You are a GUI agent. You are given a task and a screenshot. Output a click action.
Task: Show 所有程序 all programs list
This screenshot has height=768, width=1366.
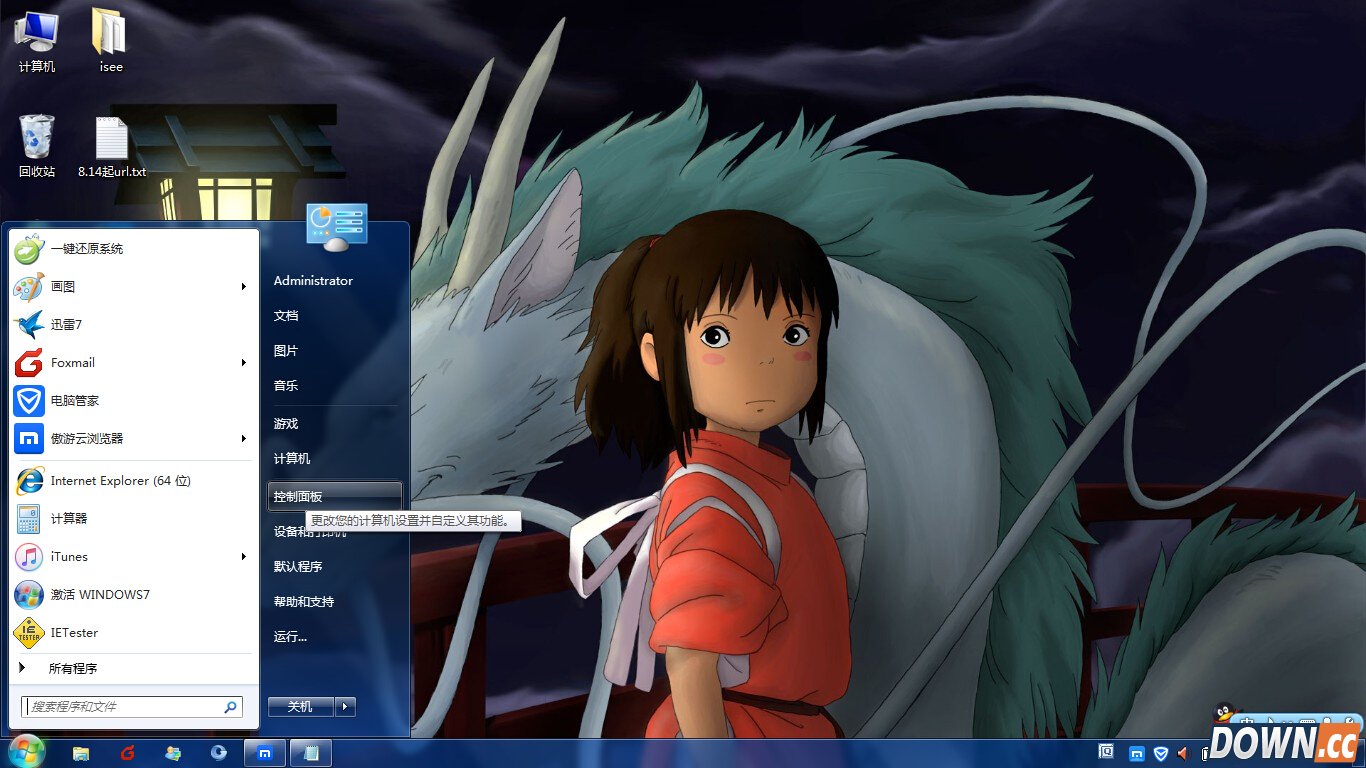coord(72,668)
